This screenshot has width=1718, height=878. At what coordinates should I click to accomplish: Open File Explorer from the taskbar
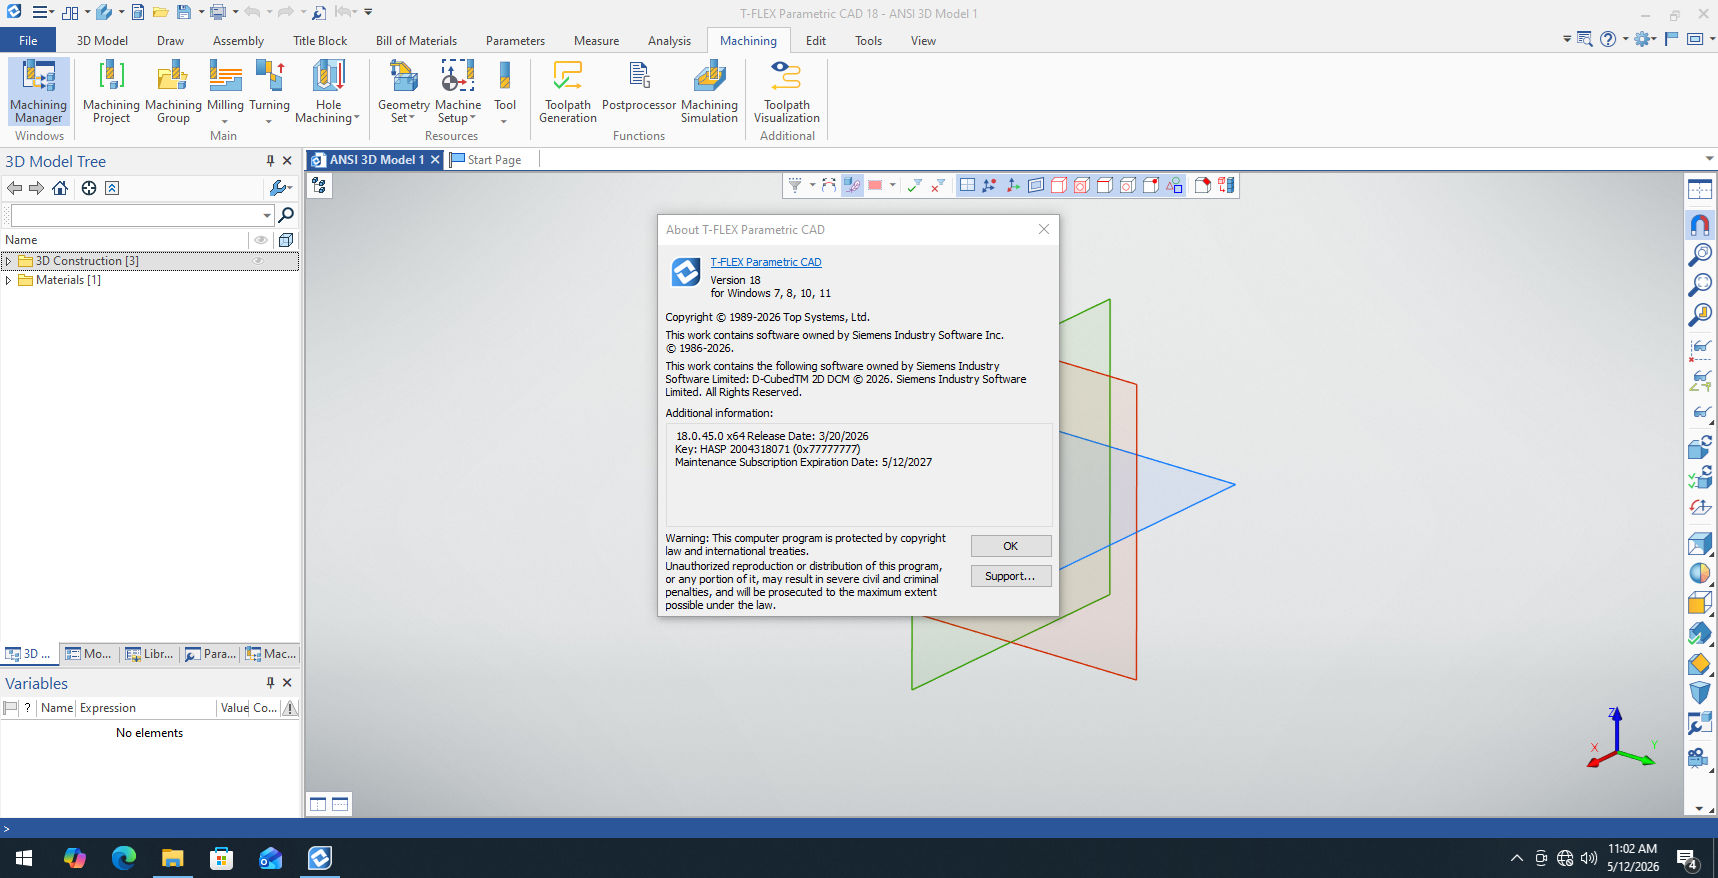coord(173,858)
